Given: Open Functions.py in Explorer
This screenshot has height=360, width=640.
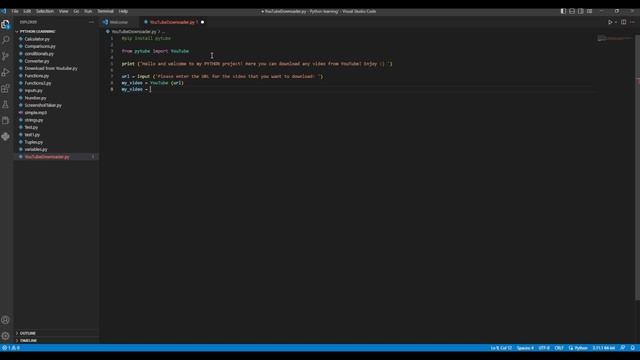Looking at the screenshot, I should pyautogui.click(x=36, y=76).
